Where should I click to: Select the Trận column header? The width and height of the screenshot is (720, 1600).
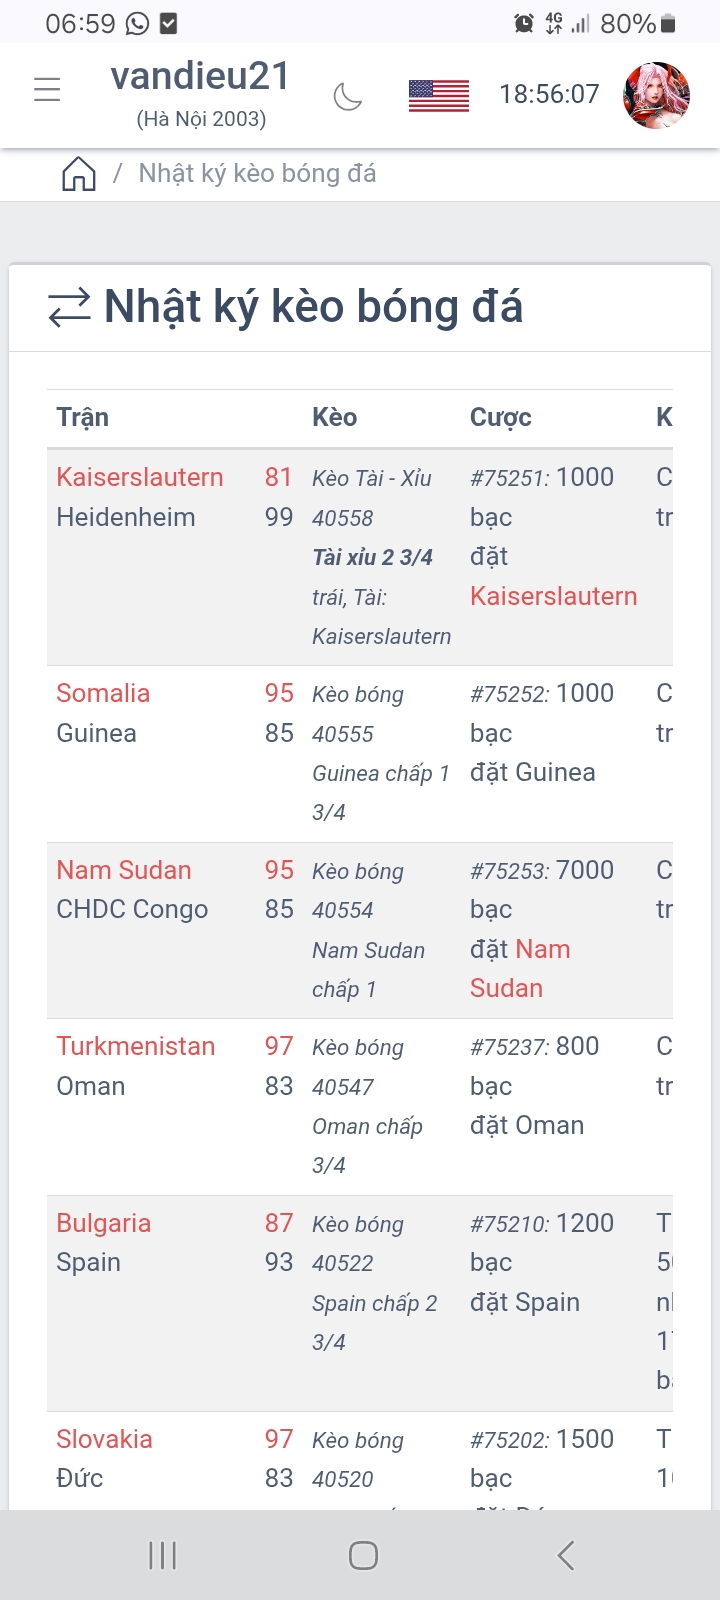(83, 417)
